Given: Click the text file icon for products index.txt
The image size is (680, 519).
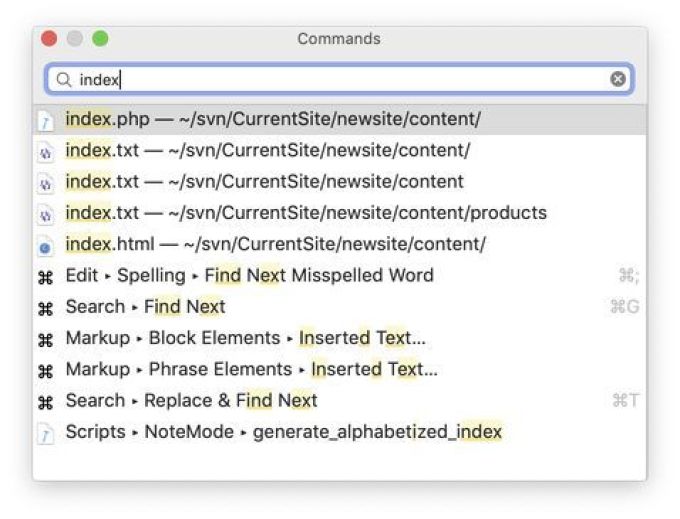Looking at the screenshot, I should (x=46, y=215).
